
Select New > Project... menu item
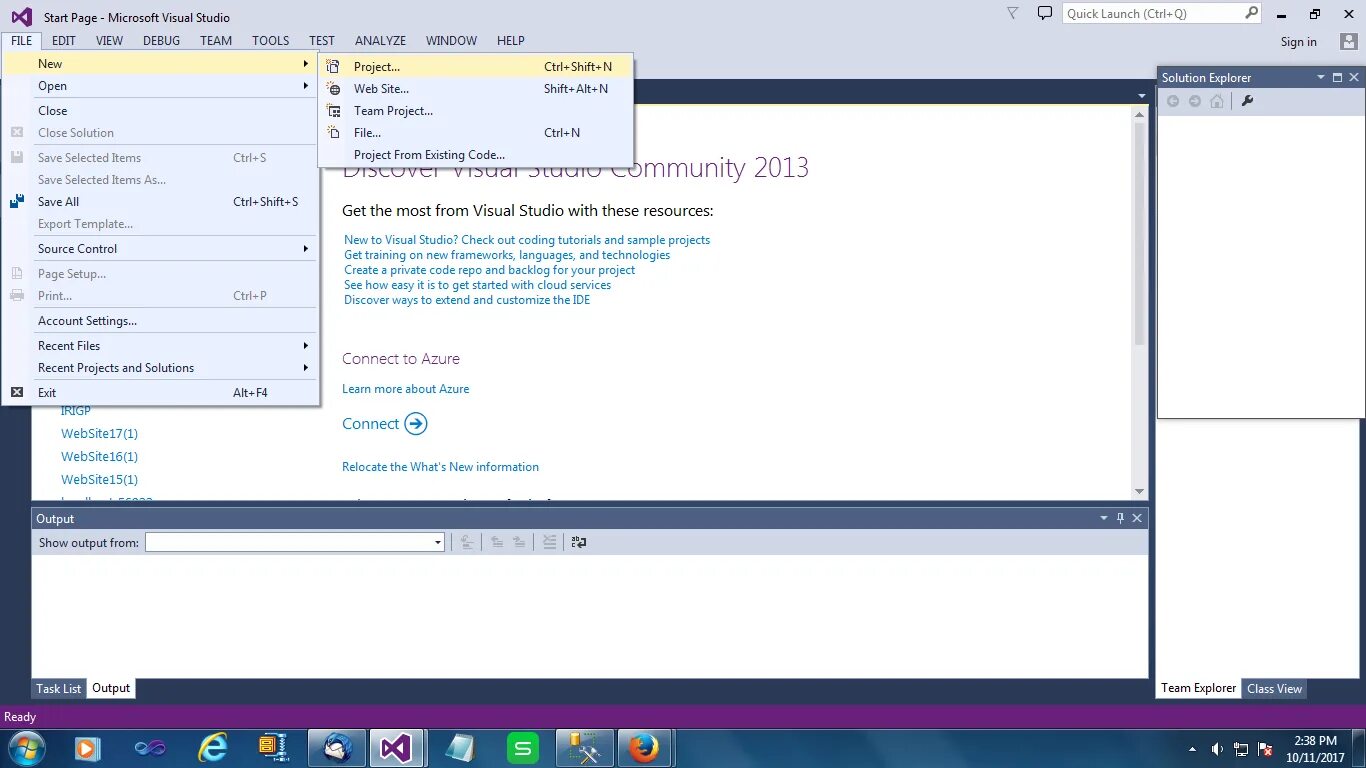[x=476, y=67]
